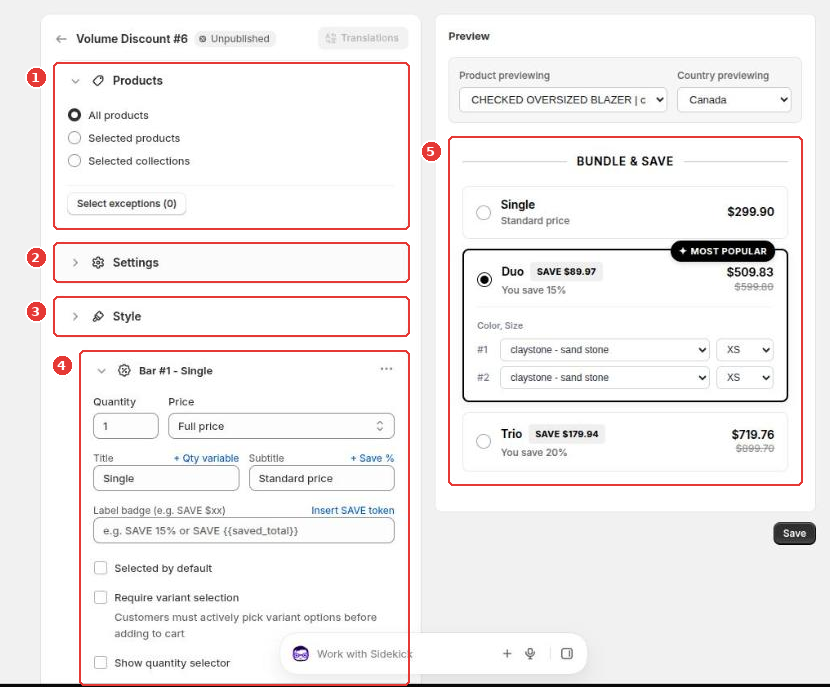Click the plus icon in Sidekick bar
Viewport: 830px width, 687px height.
(x=507, y=654)
